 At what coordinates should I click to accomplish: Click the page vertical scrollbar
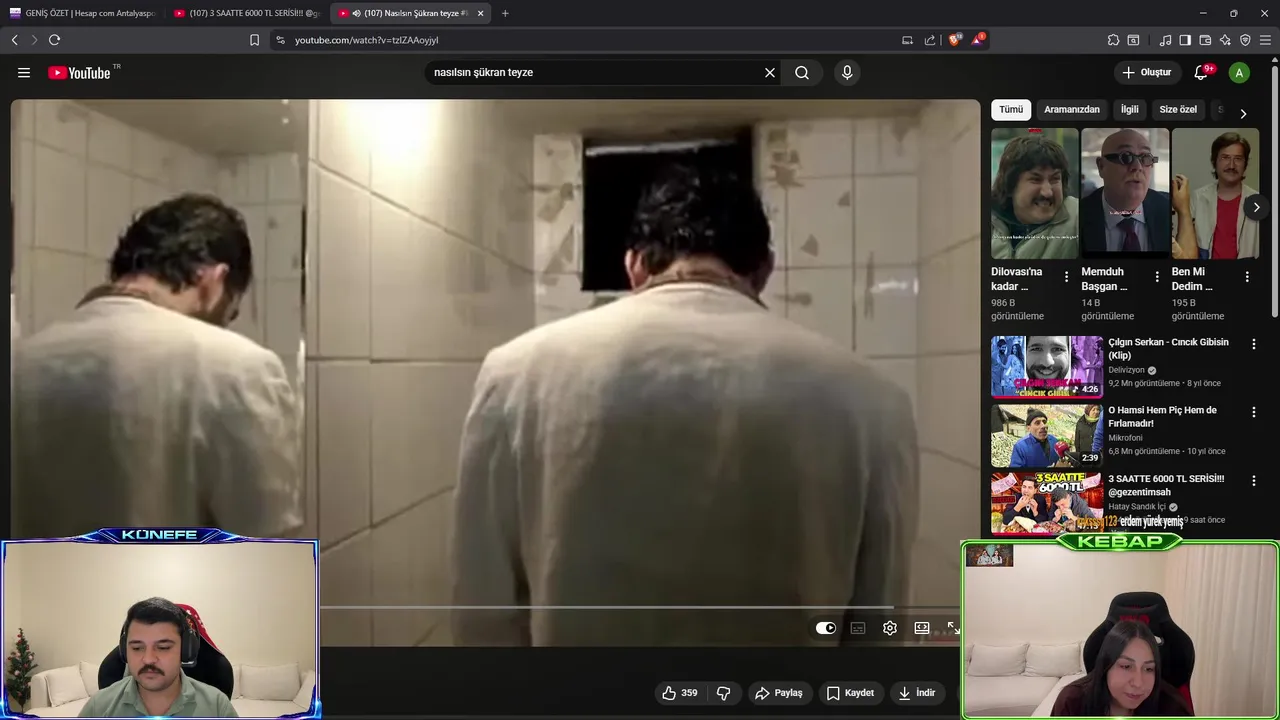click(1274, 190)
